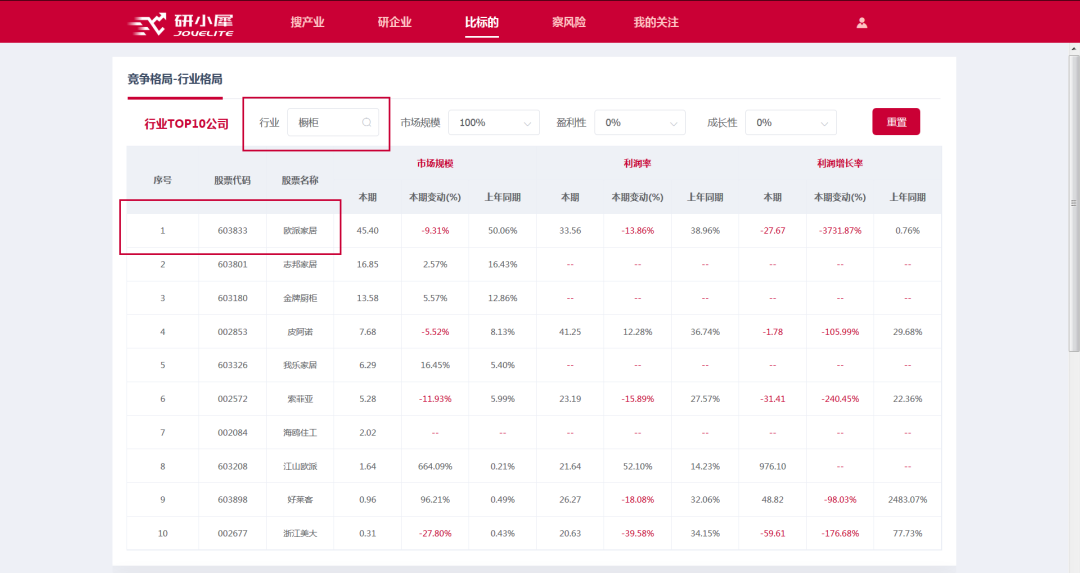Open the 皮阿诺 stock name
This screenshot has width=1080, height=573.
coord(300,332)
